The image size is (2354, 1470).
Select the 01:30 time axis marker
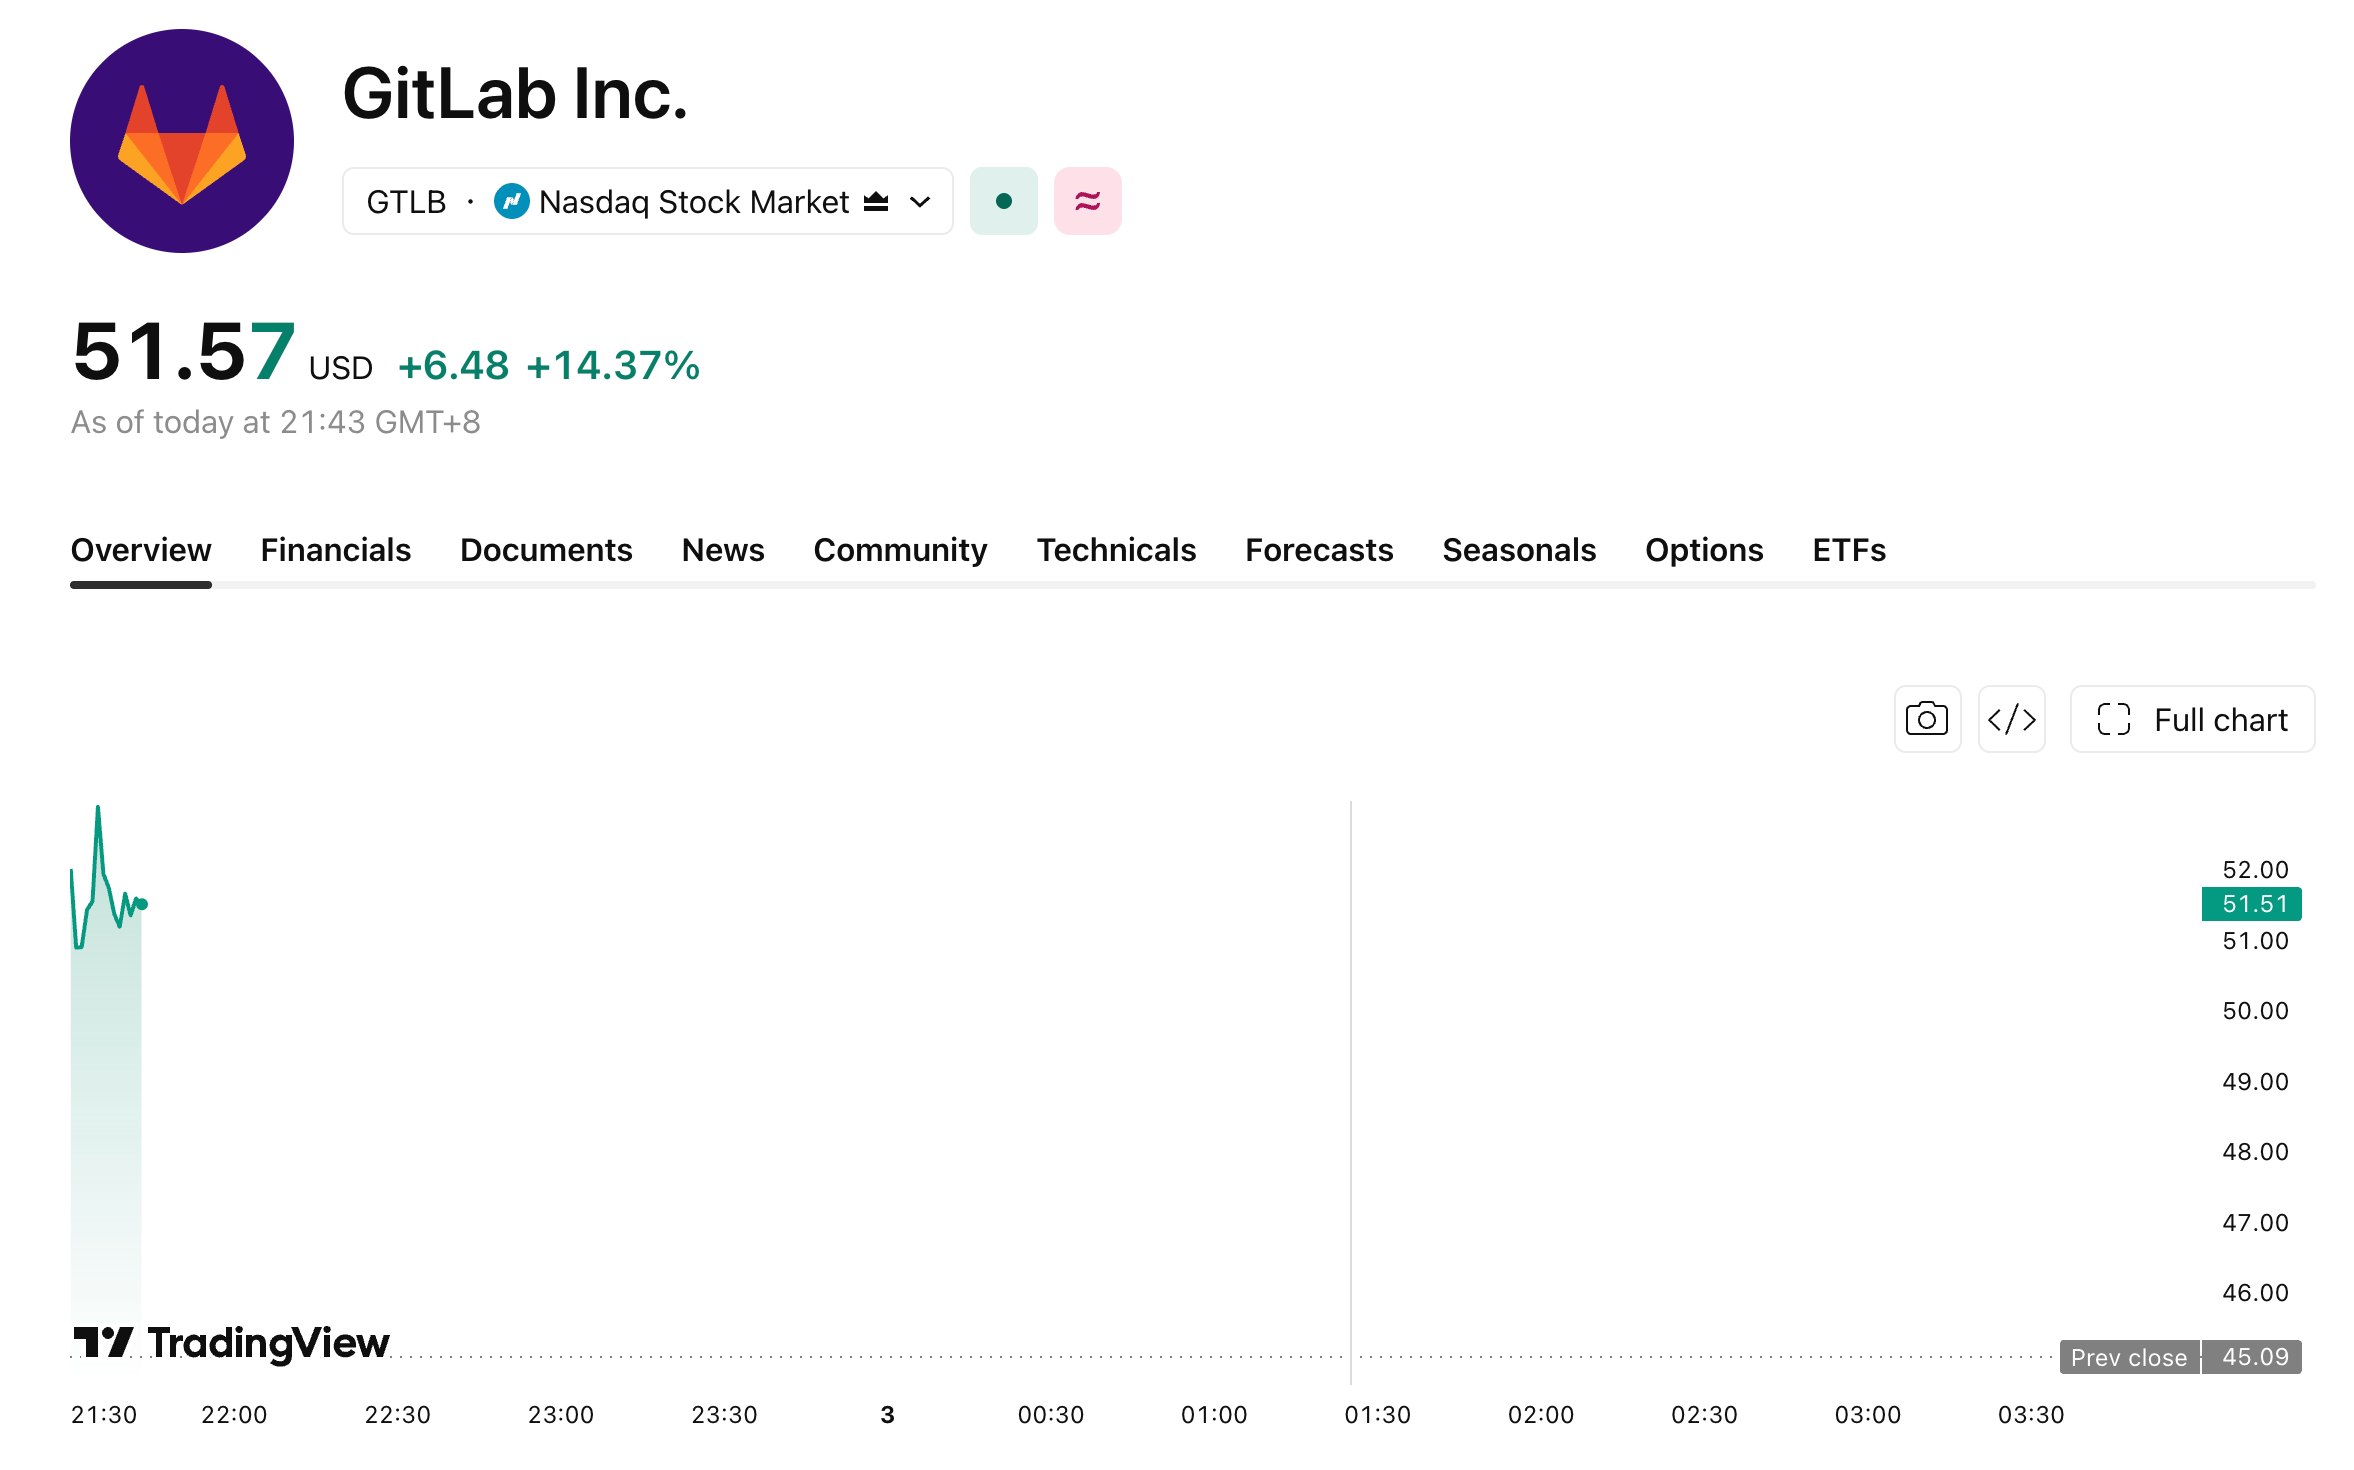[1376, 1414]
